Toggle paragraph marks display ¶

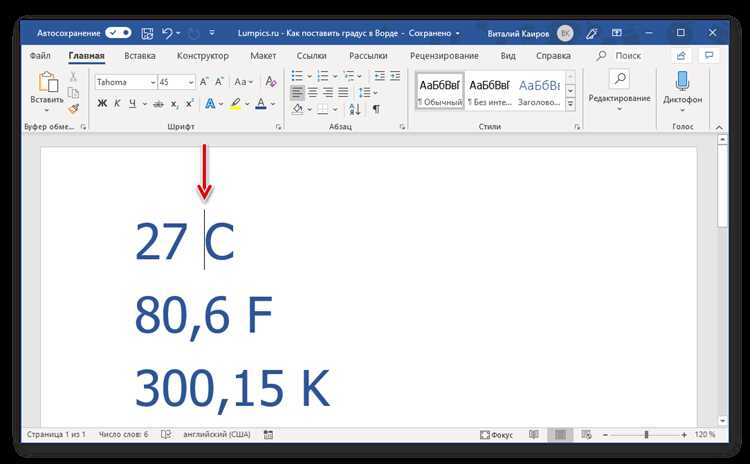coord(376,109)
